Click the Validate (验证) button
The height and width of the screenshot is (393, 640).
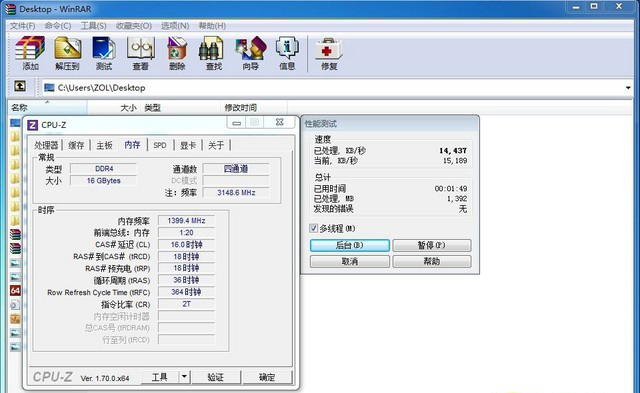pyautogui.click(x=216, y=377)
